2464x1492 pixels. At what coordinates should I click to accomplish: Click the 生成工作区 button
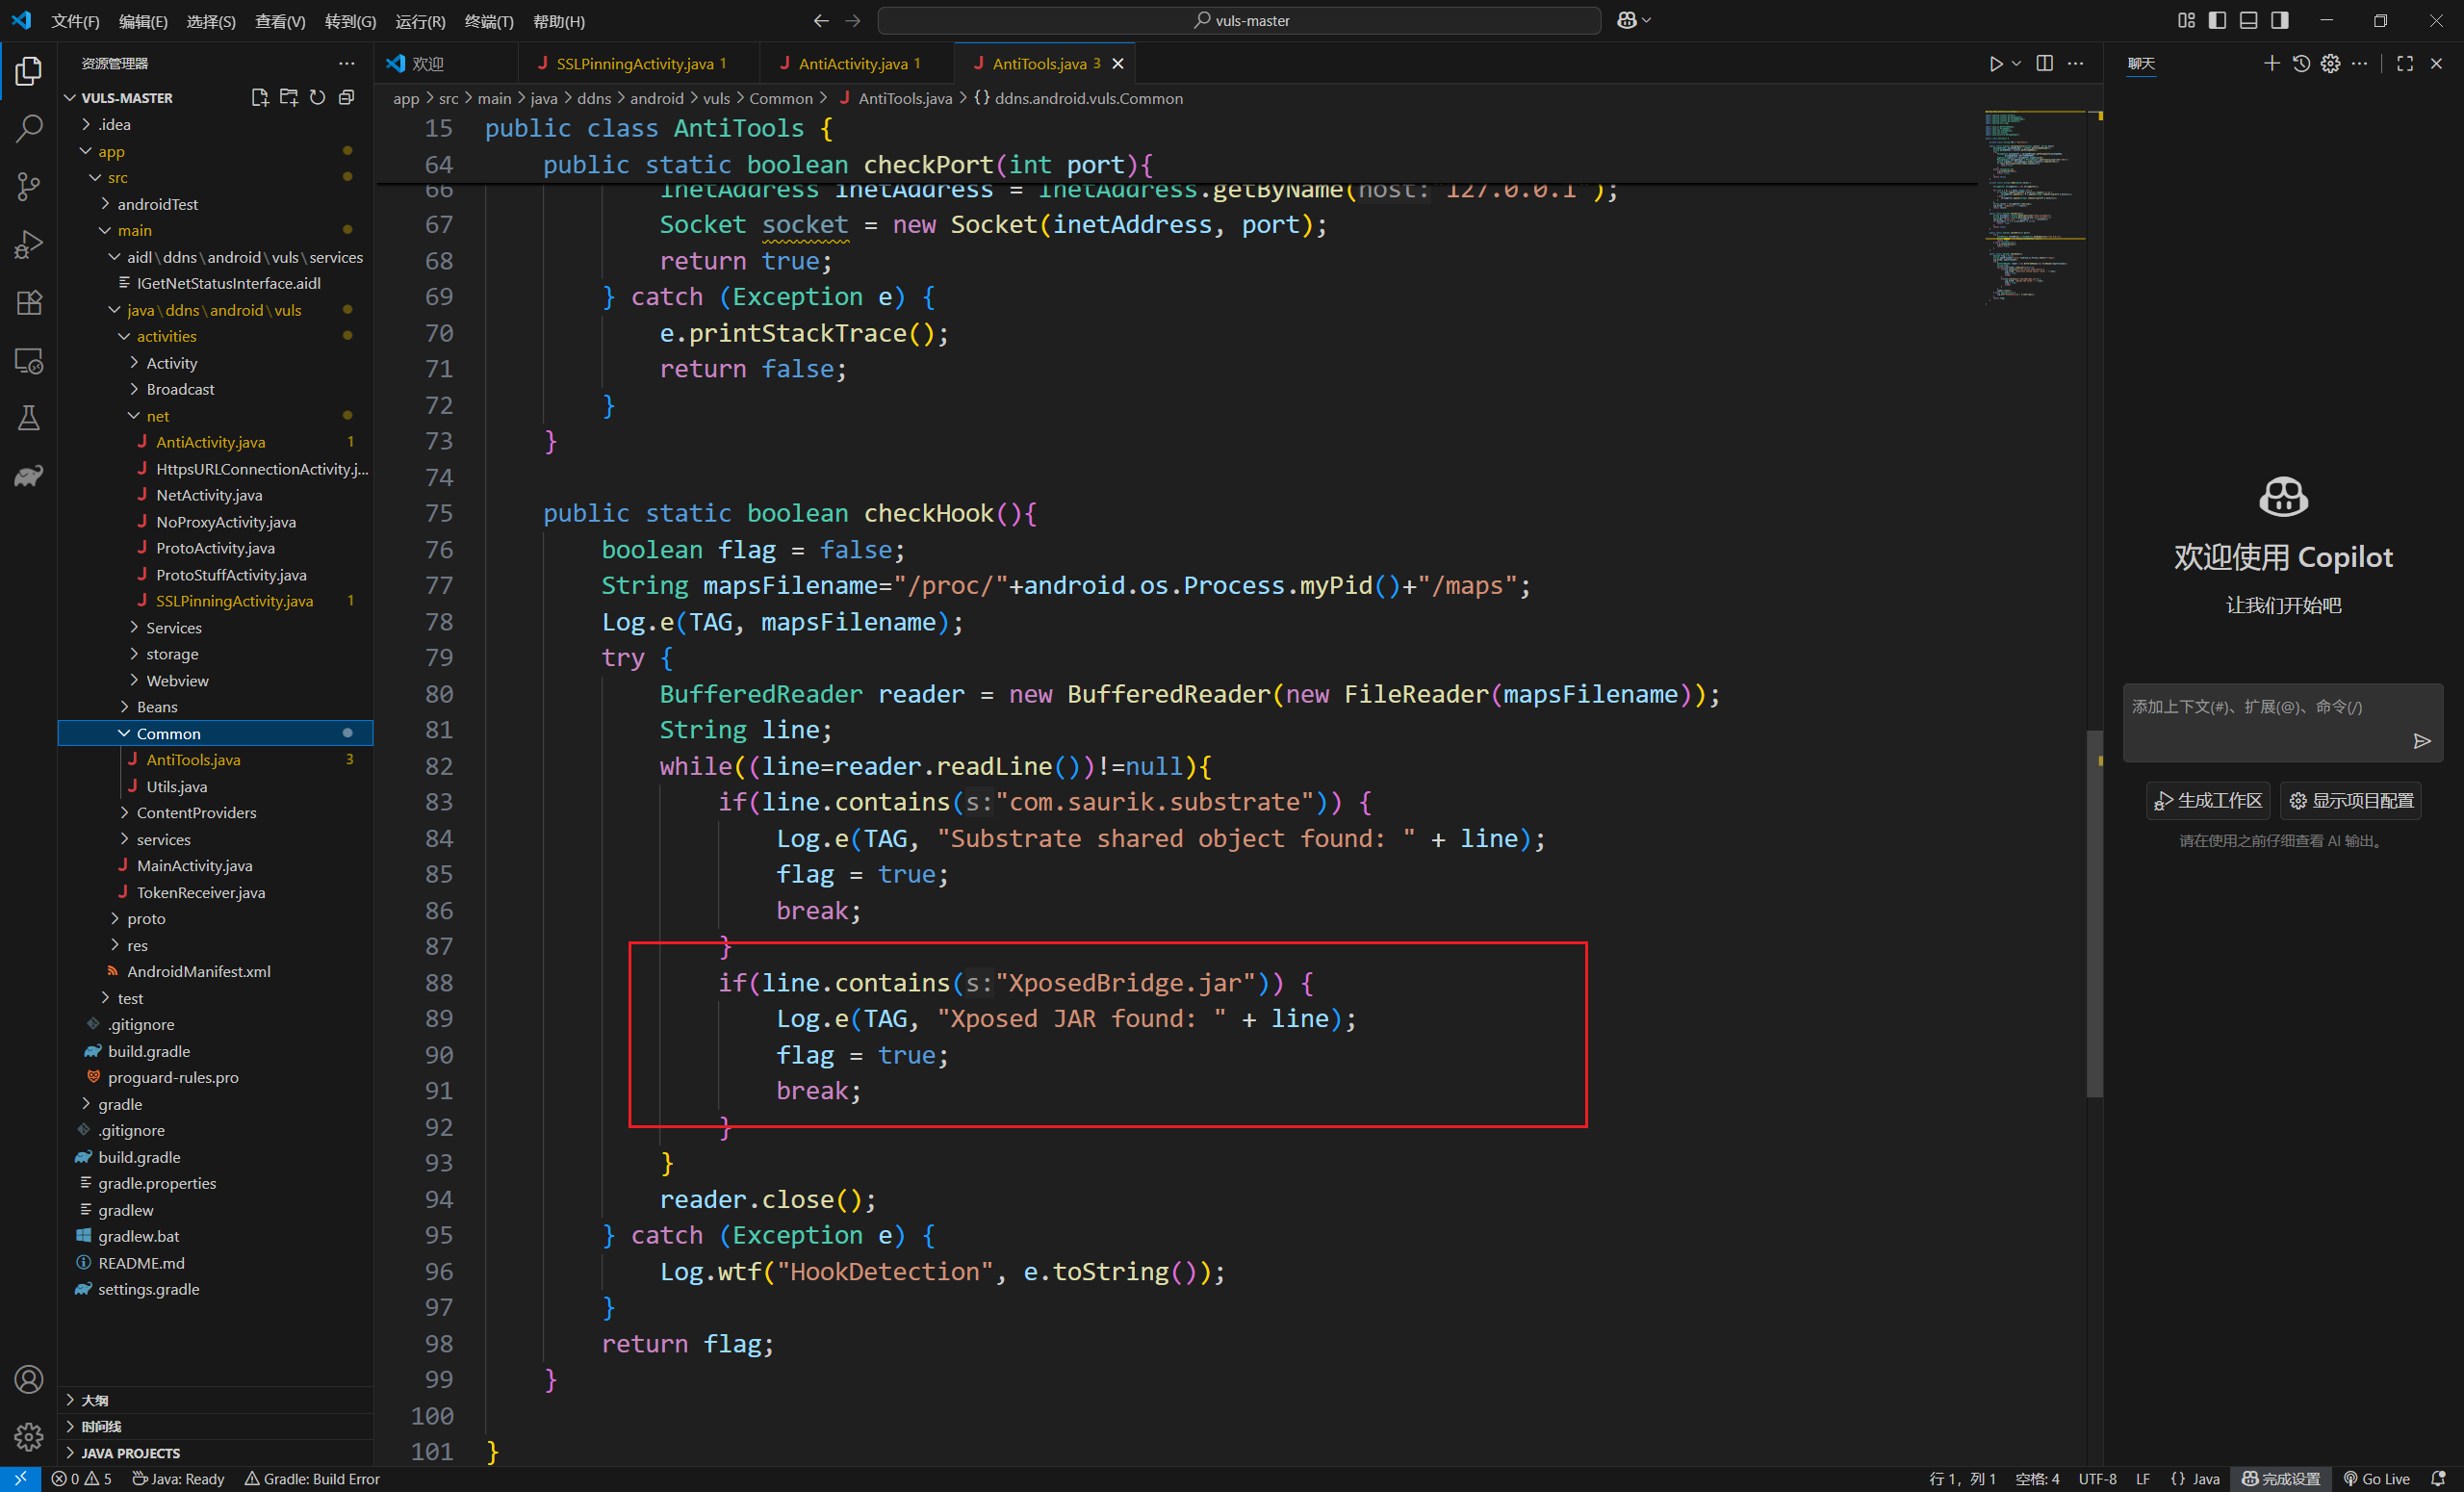point(2208,800)
